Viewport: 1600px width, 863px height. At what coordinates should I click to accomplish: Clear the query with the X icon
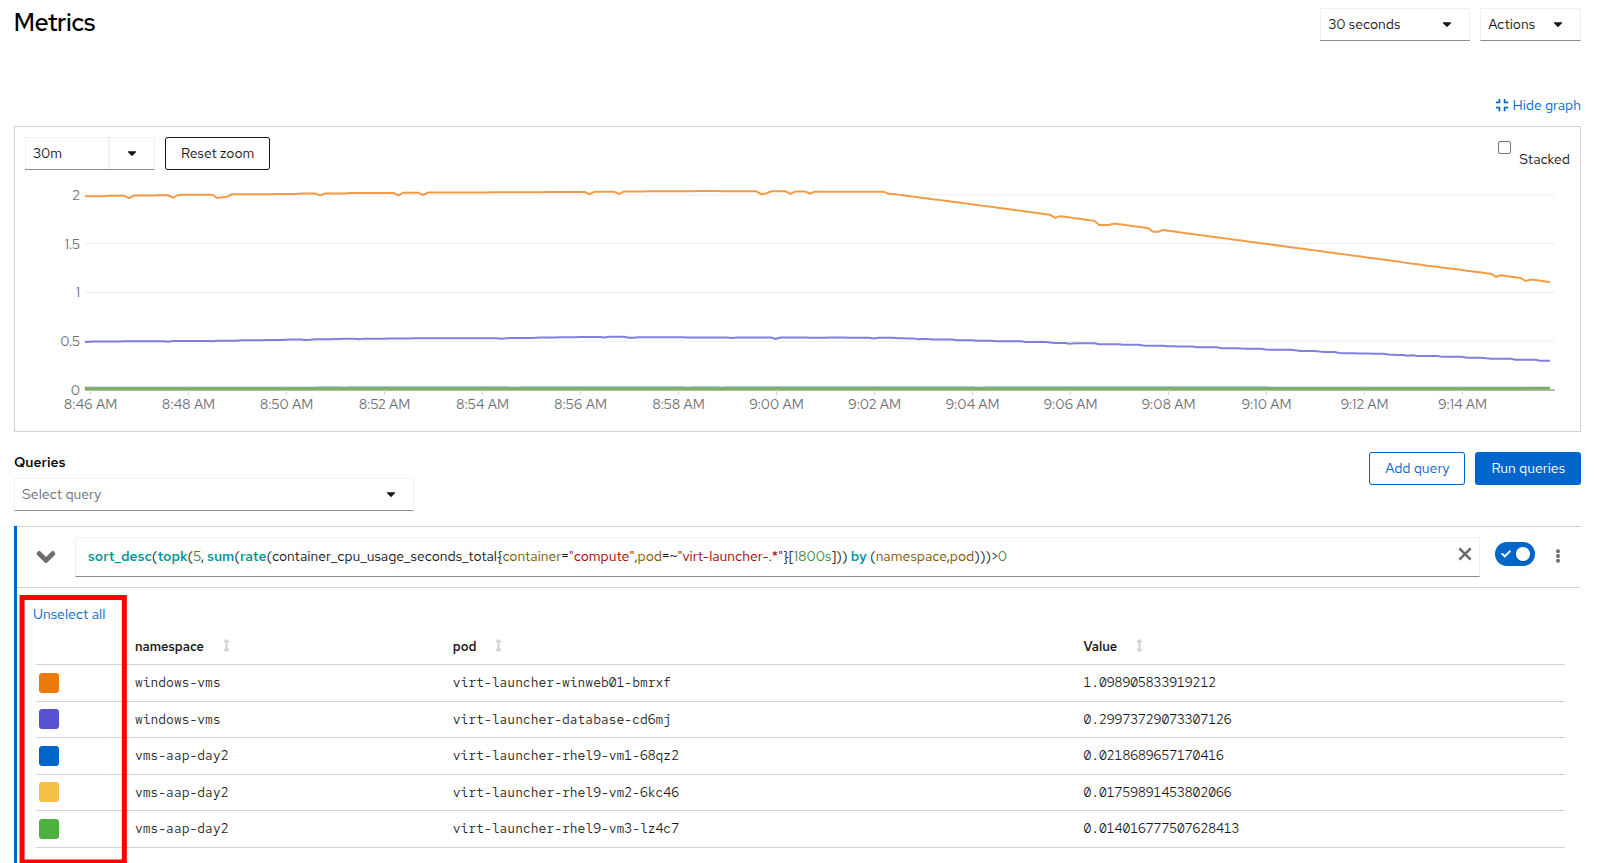pos(1464,554)
